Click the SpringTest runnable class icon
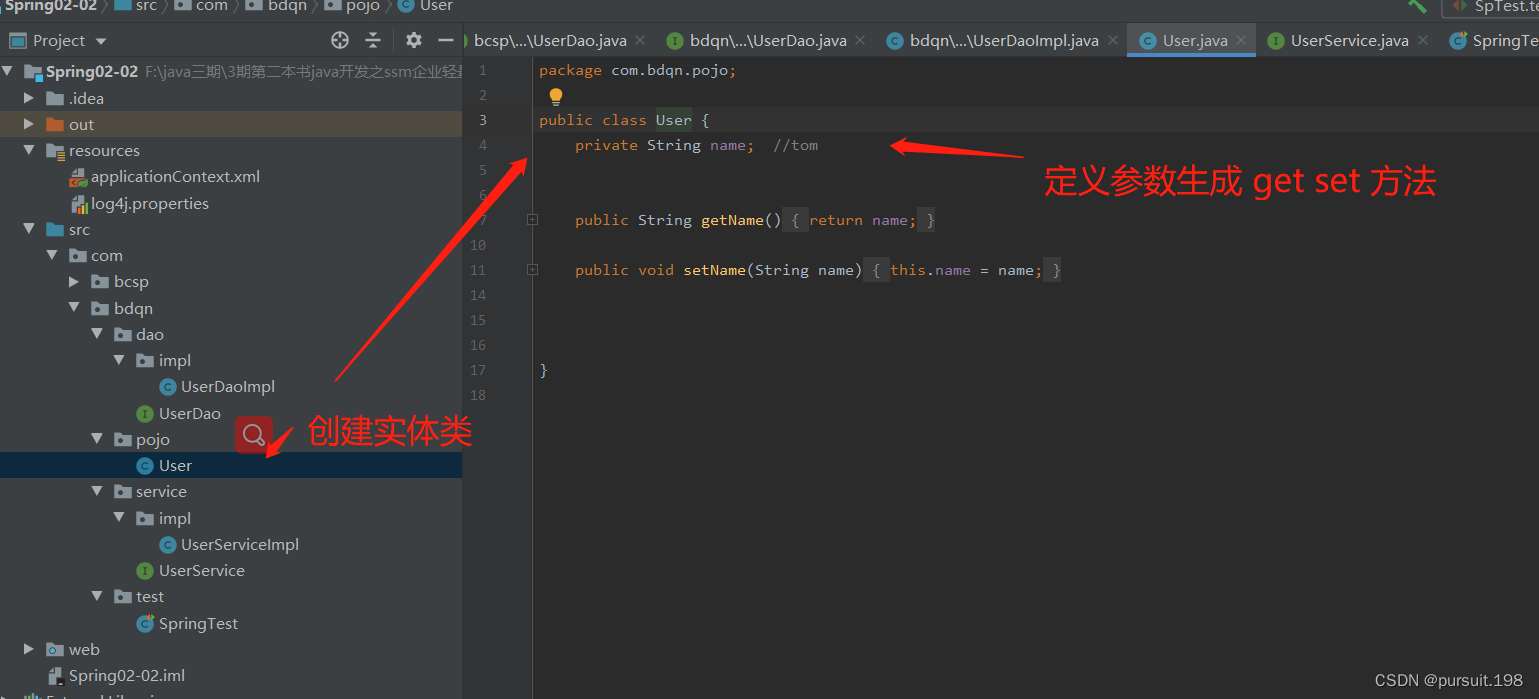The width and height of the screenshot is (1539, 699). coord(145,623)
